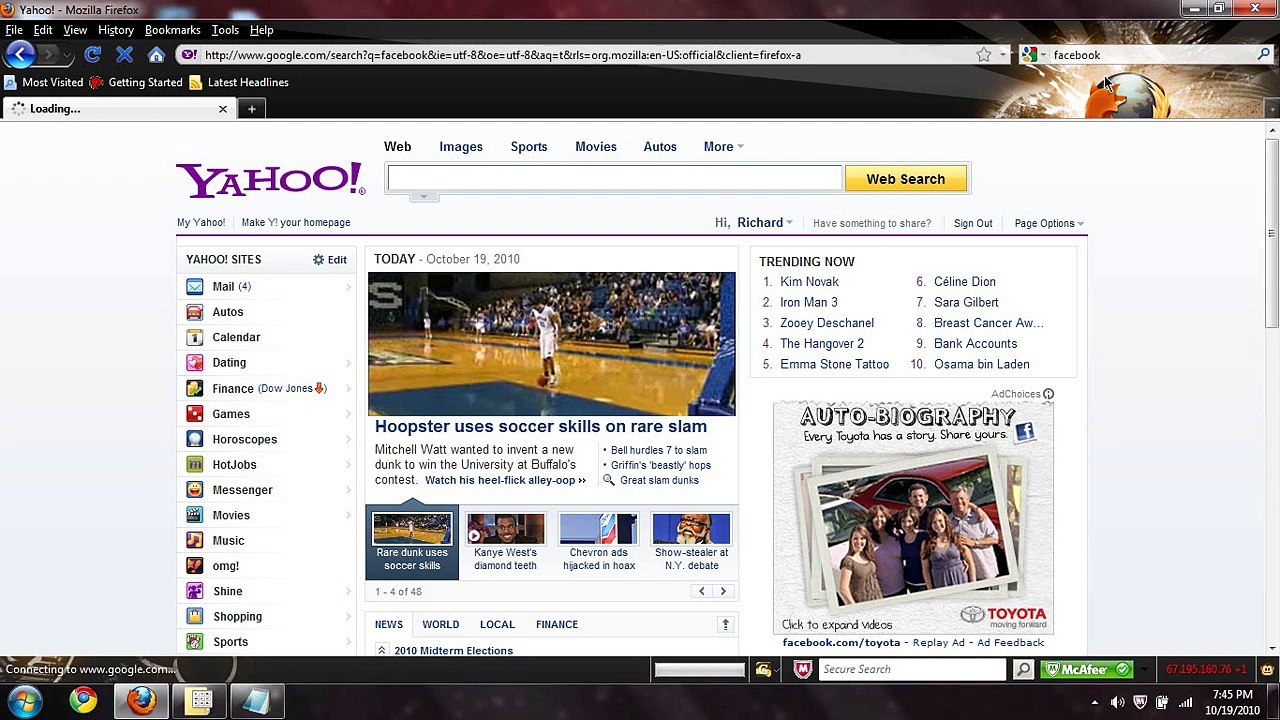Viewport: 1280px width, 720px height.
Task: Go to next stories with right arrow
Action: point(723,592)
